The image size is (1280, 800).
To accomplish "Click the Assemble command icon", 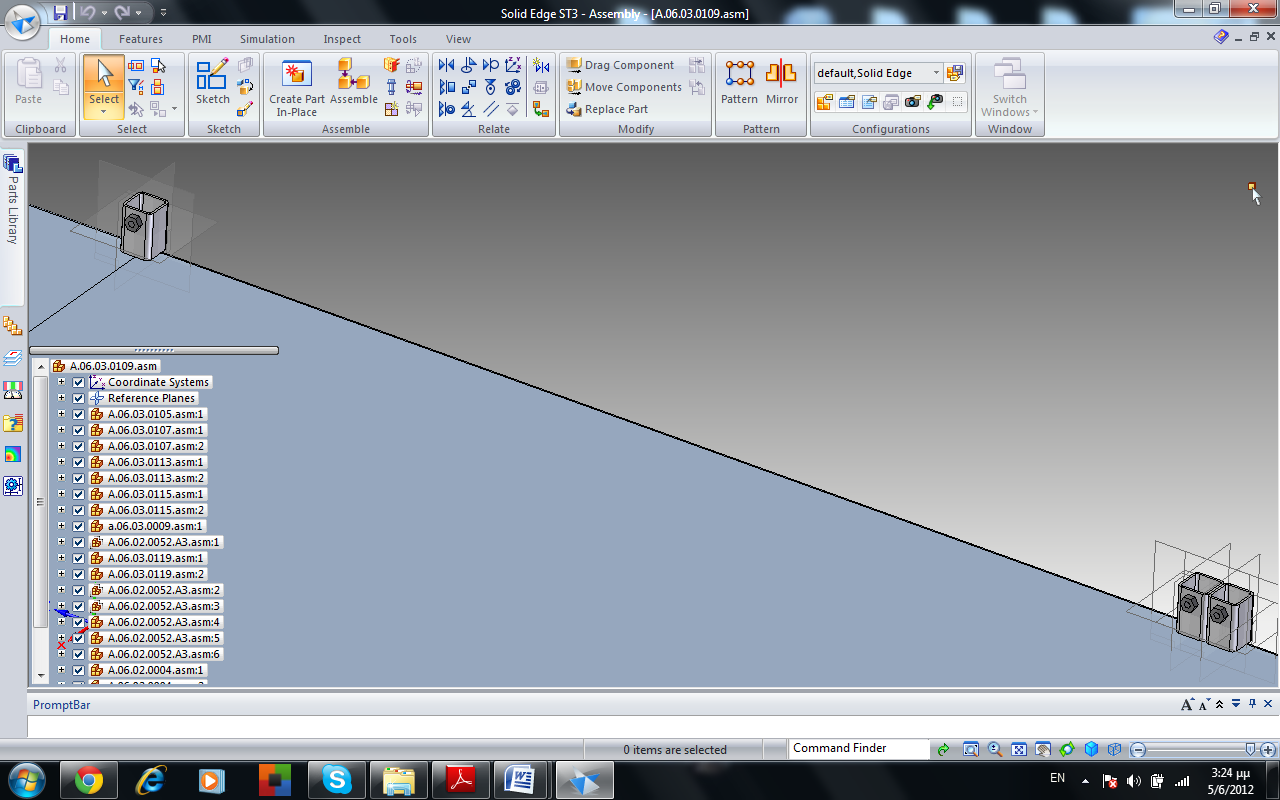I will click(353, 74).
